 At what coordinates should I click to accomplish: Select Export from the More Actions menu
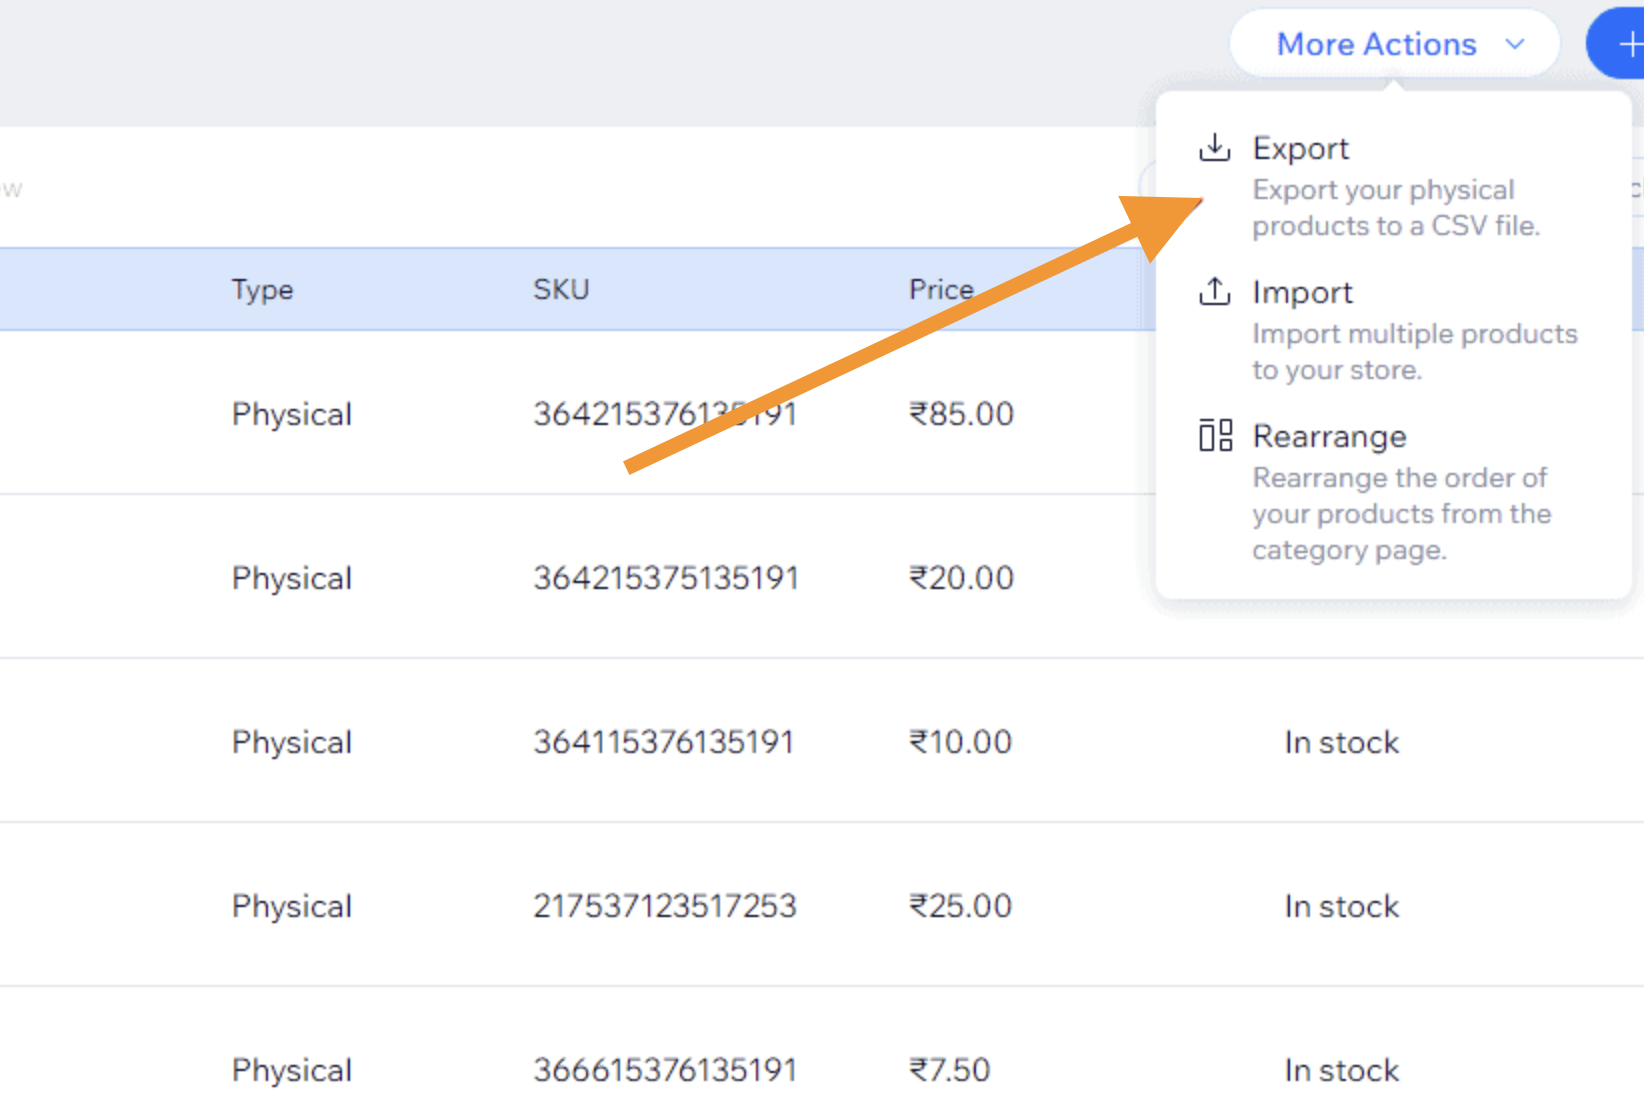[x=1300, y=147]
